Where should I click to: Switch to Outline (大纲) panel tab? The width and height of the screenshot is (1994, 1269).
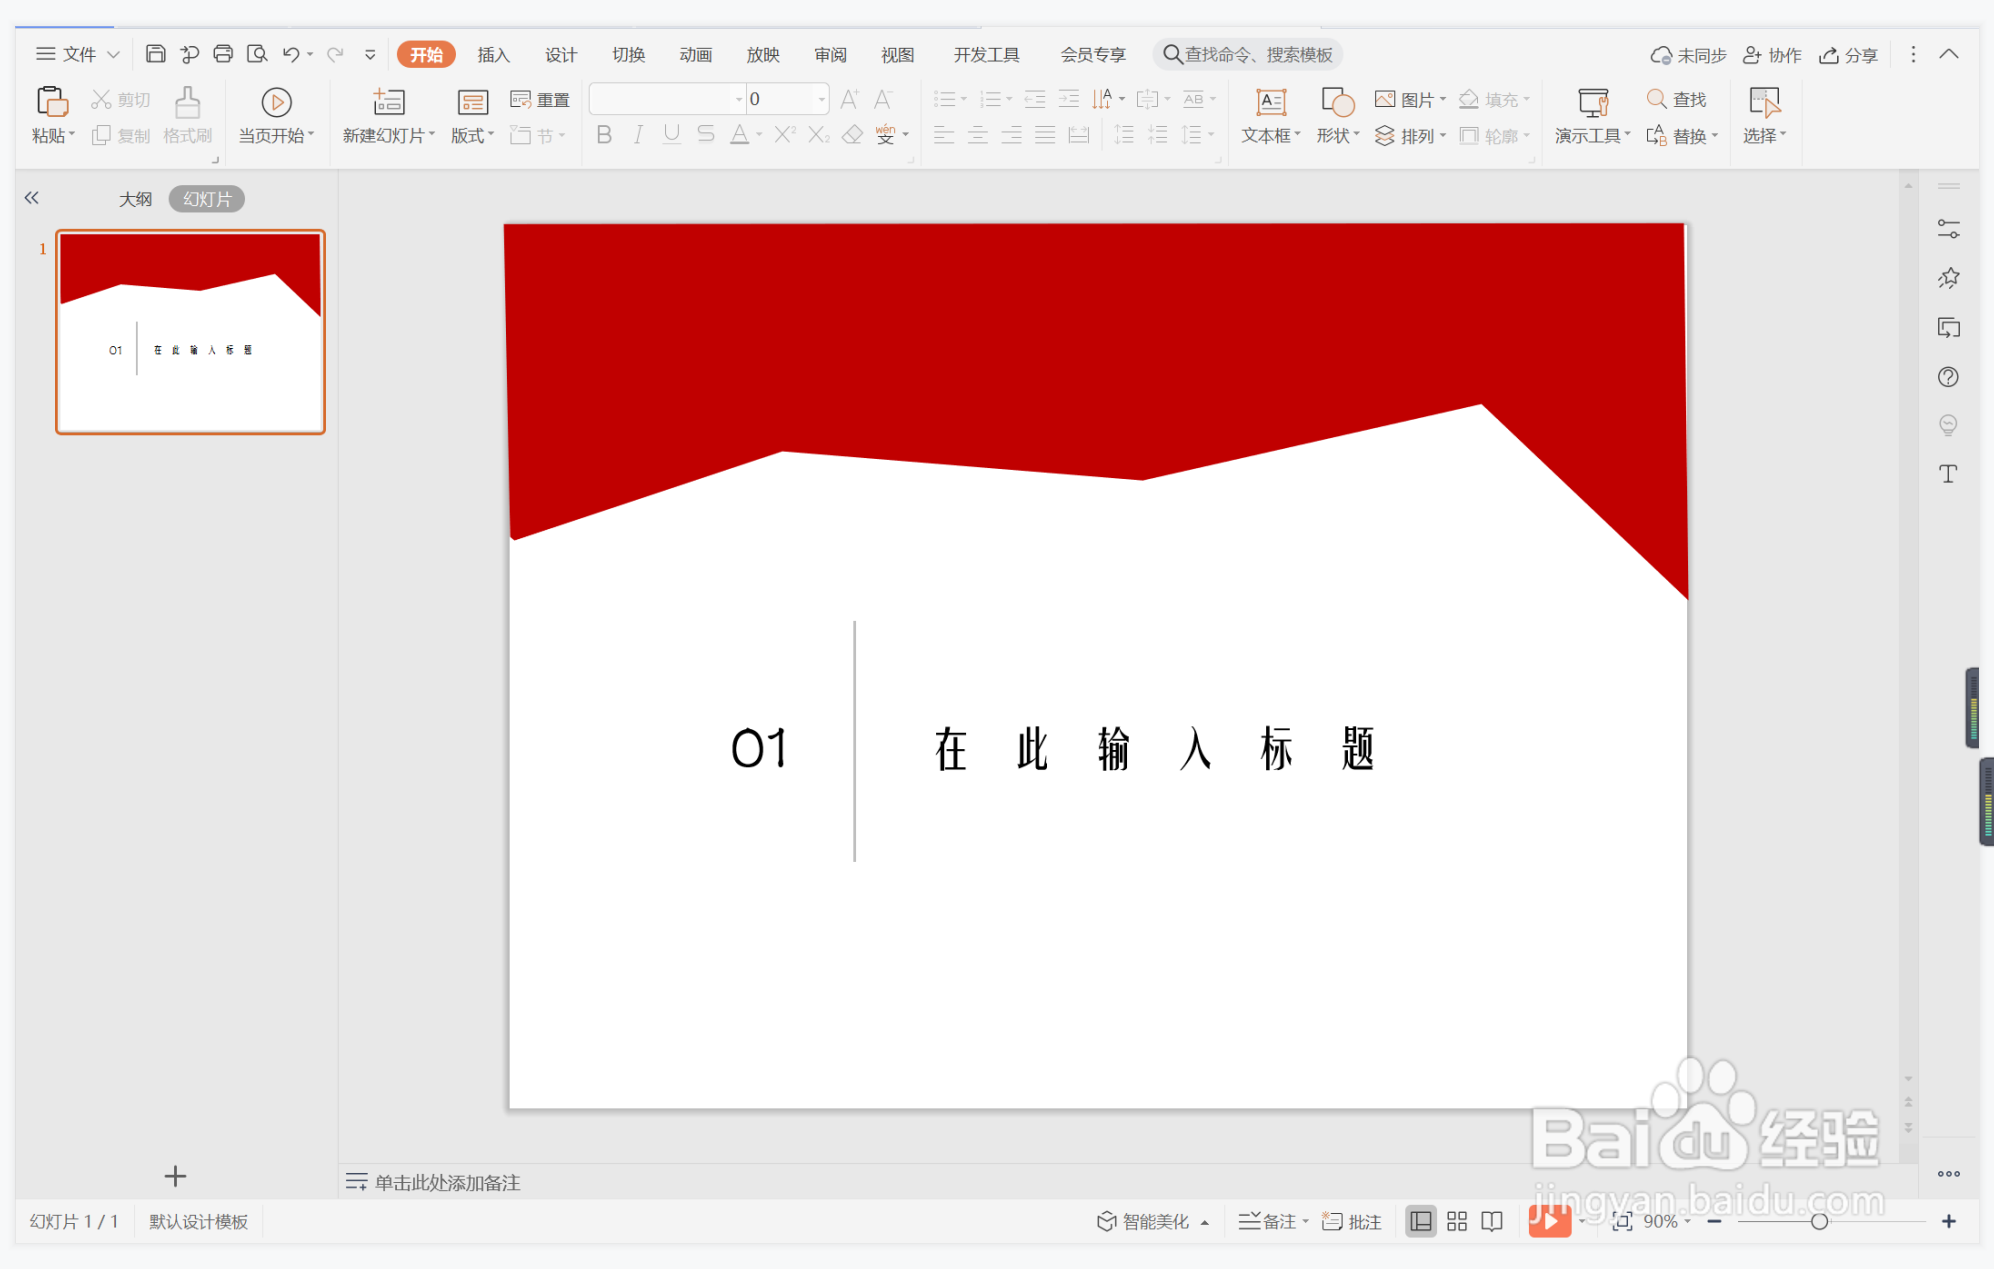(x=135, y=199)
